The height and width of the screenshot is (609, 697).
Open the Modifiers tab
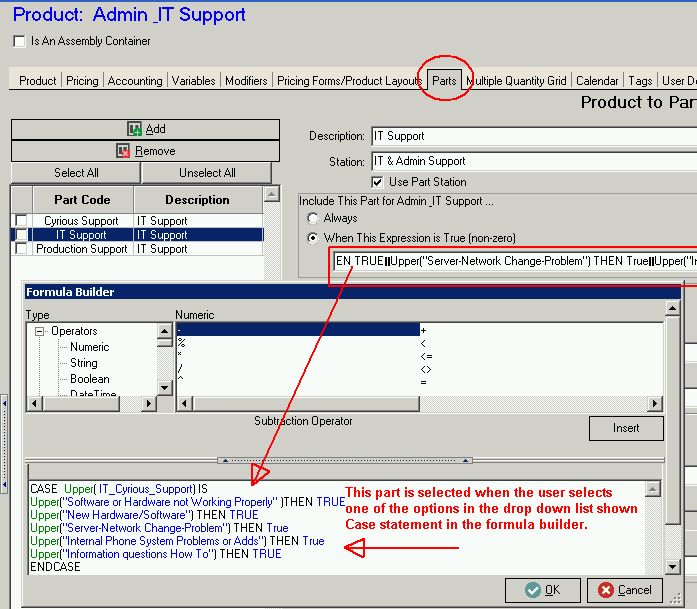click(x=246, y=81)
